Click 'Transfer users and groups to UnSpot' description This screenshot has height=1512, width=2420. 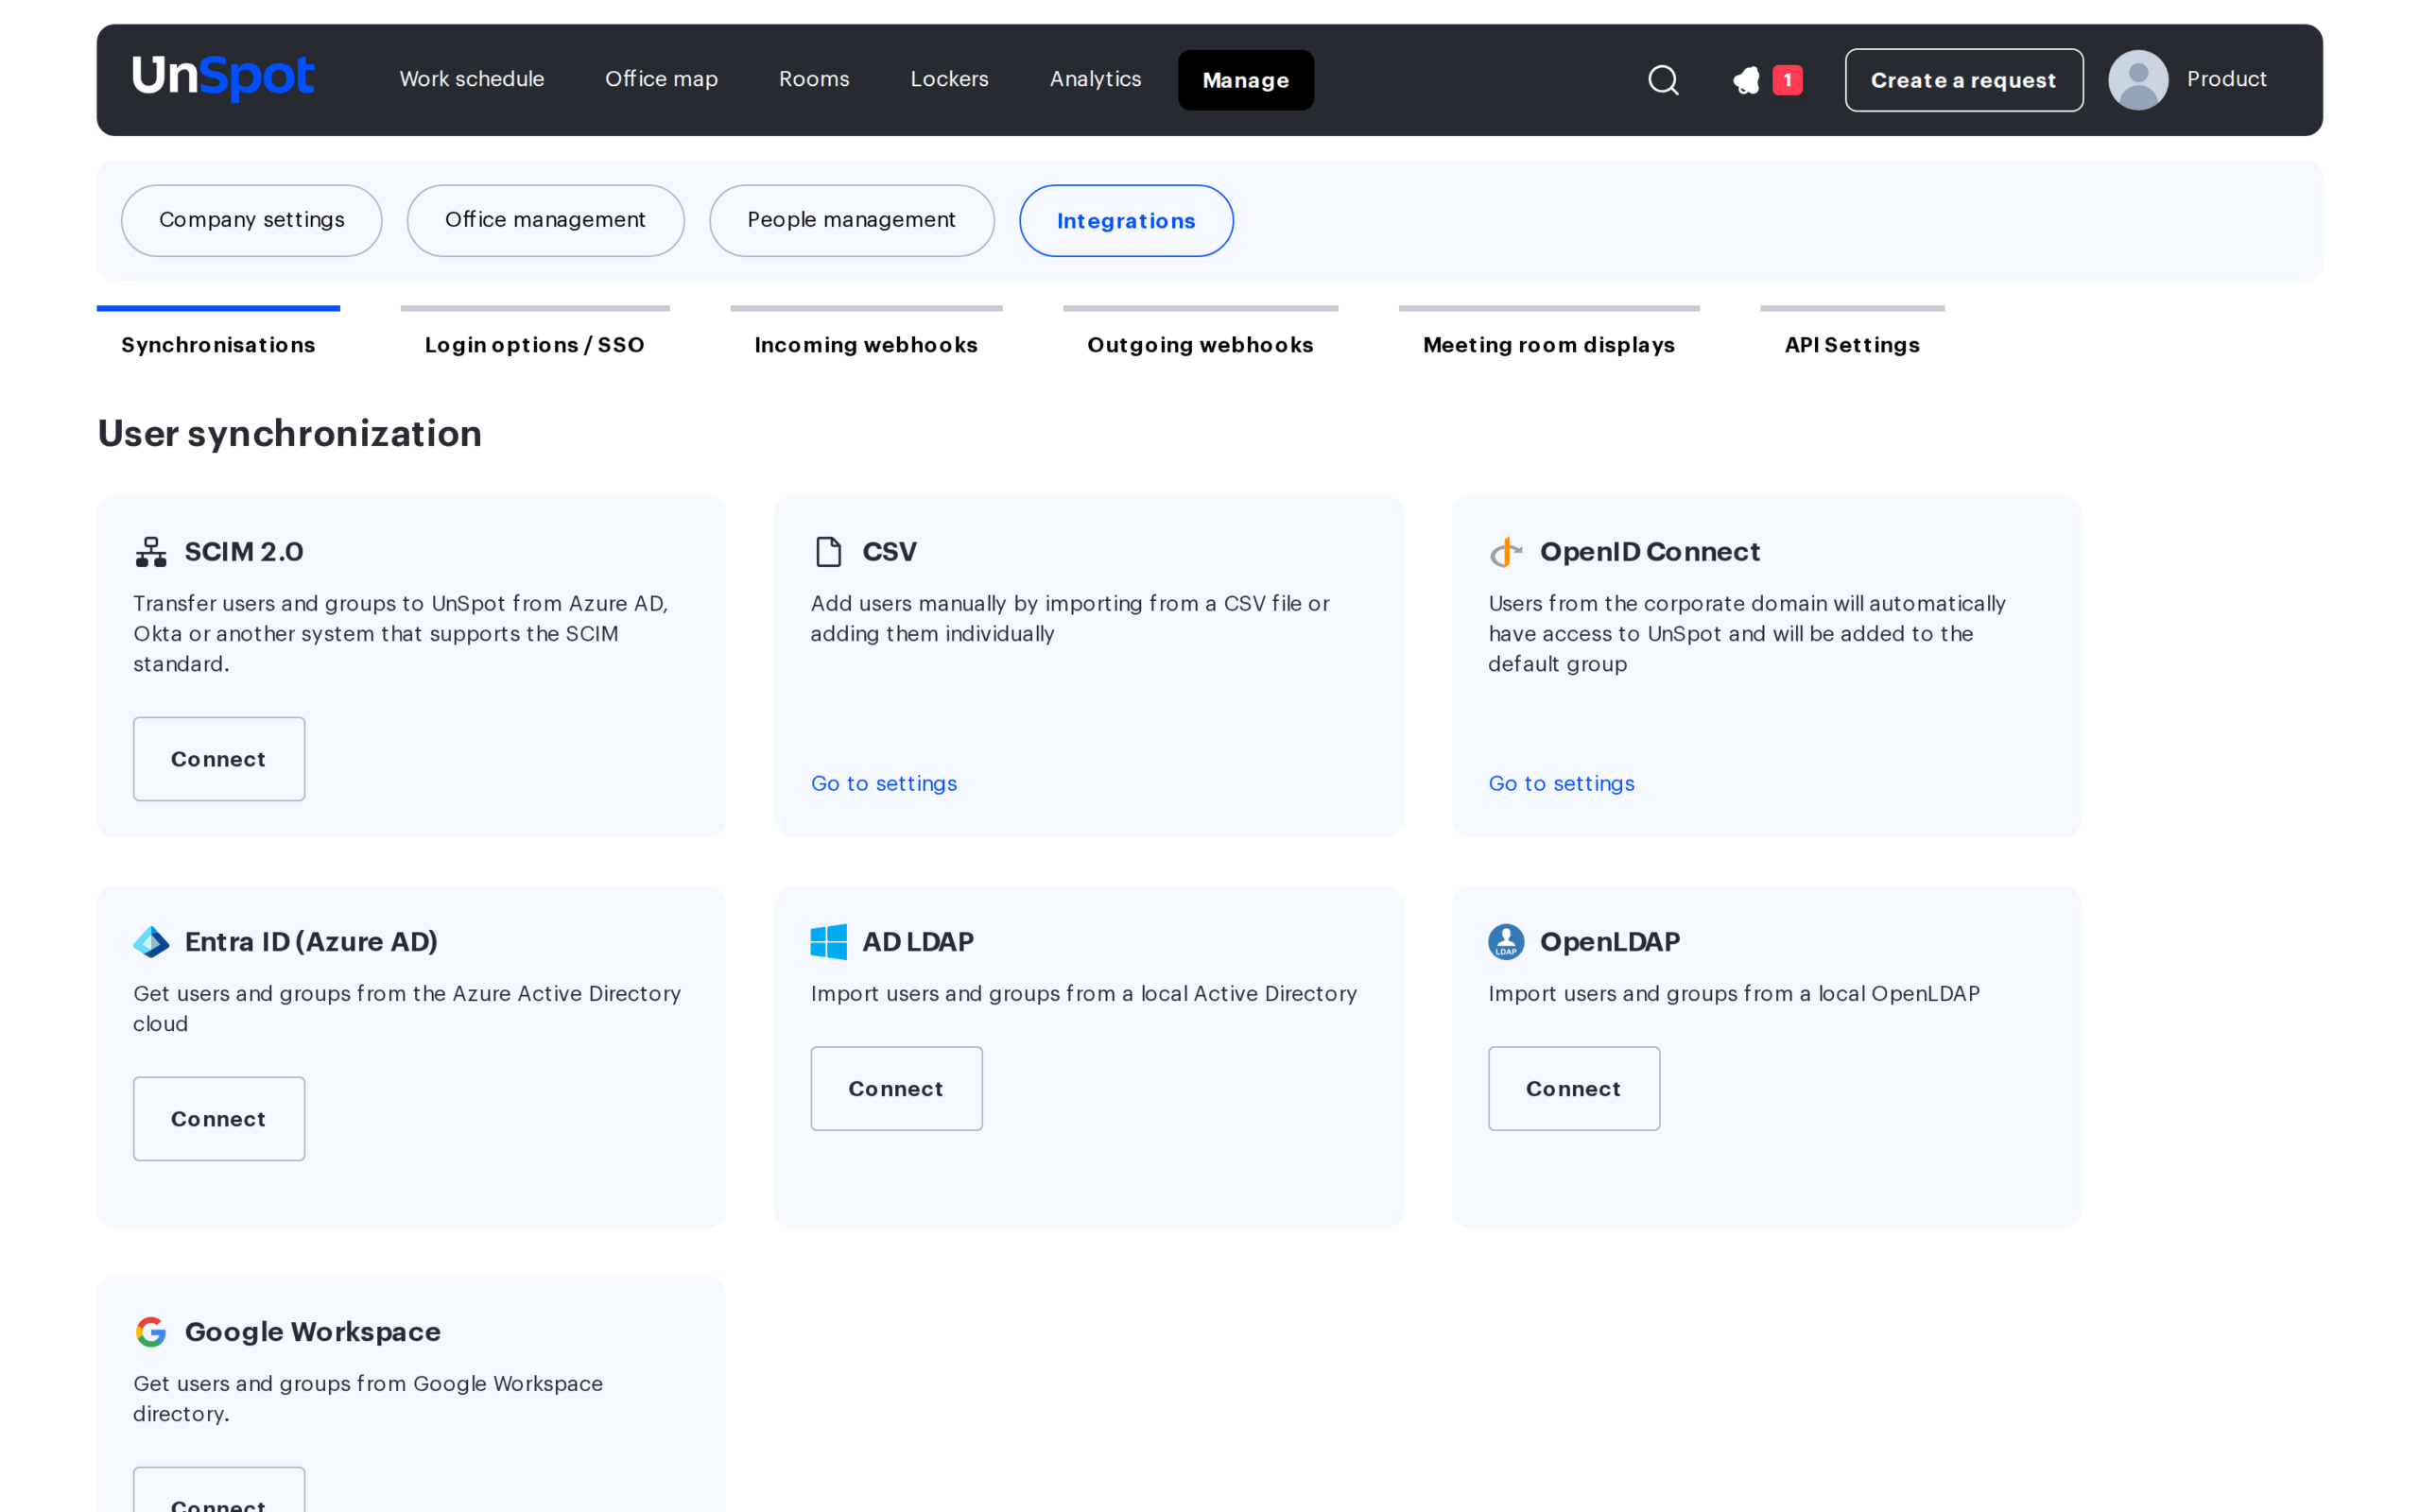pyautogui.click(x=401, y=633)
